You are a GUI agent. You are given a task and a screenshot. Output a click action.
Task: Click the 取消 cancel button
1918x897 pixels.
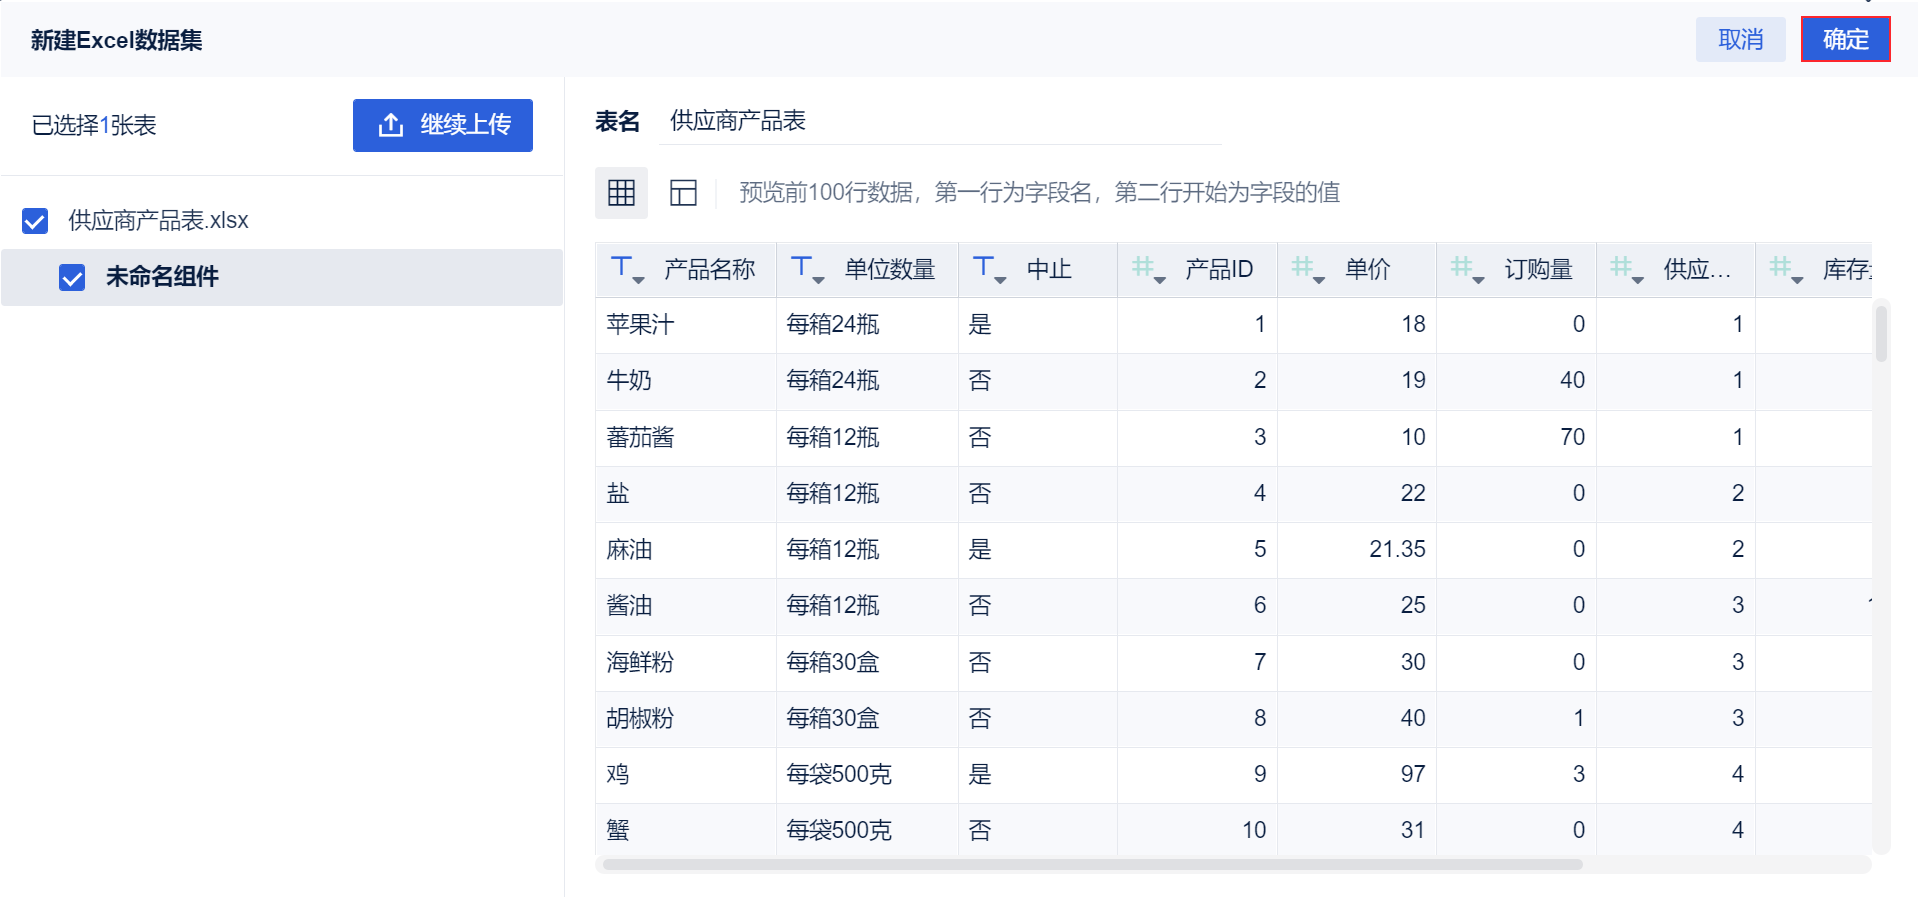pos(1740,40)
